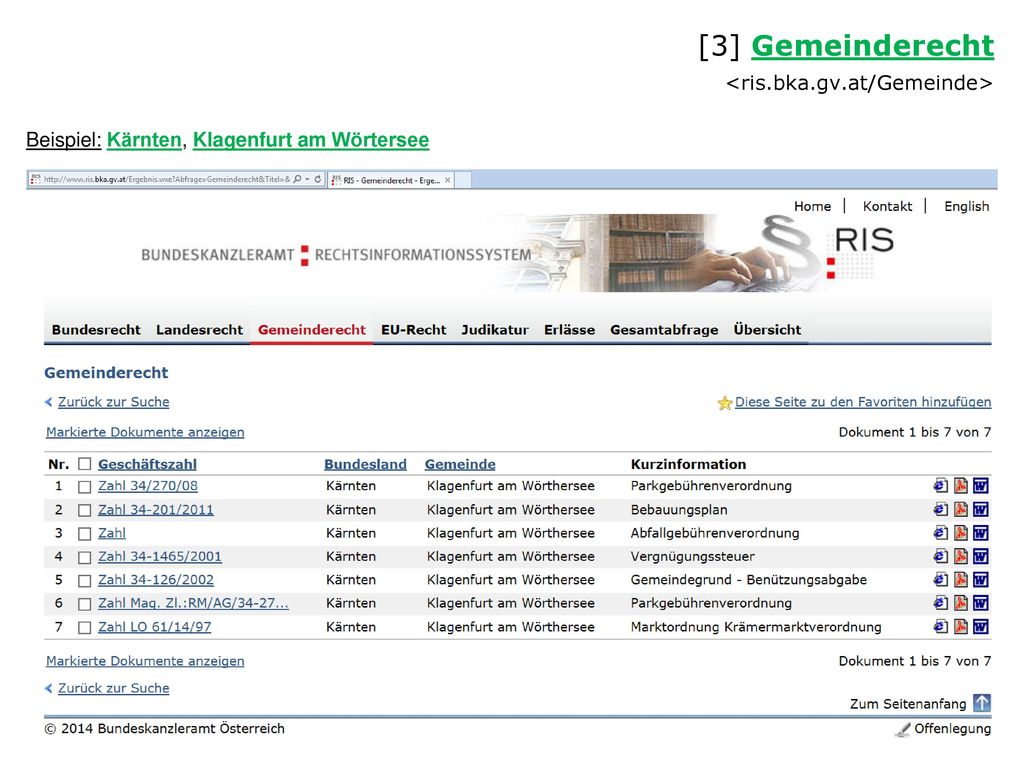Open the Judikatur tab
The width and height of the screenshot is (1024, 768).
pyautogui.click(x=495, y=330)
